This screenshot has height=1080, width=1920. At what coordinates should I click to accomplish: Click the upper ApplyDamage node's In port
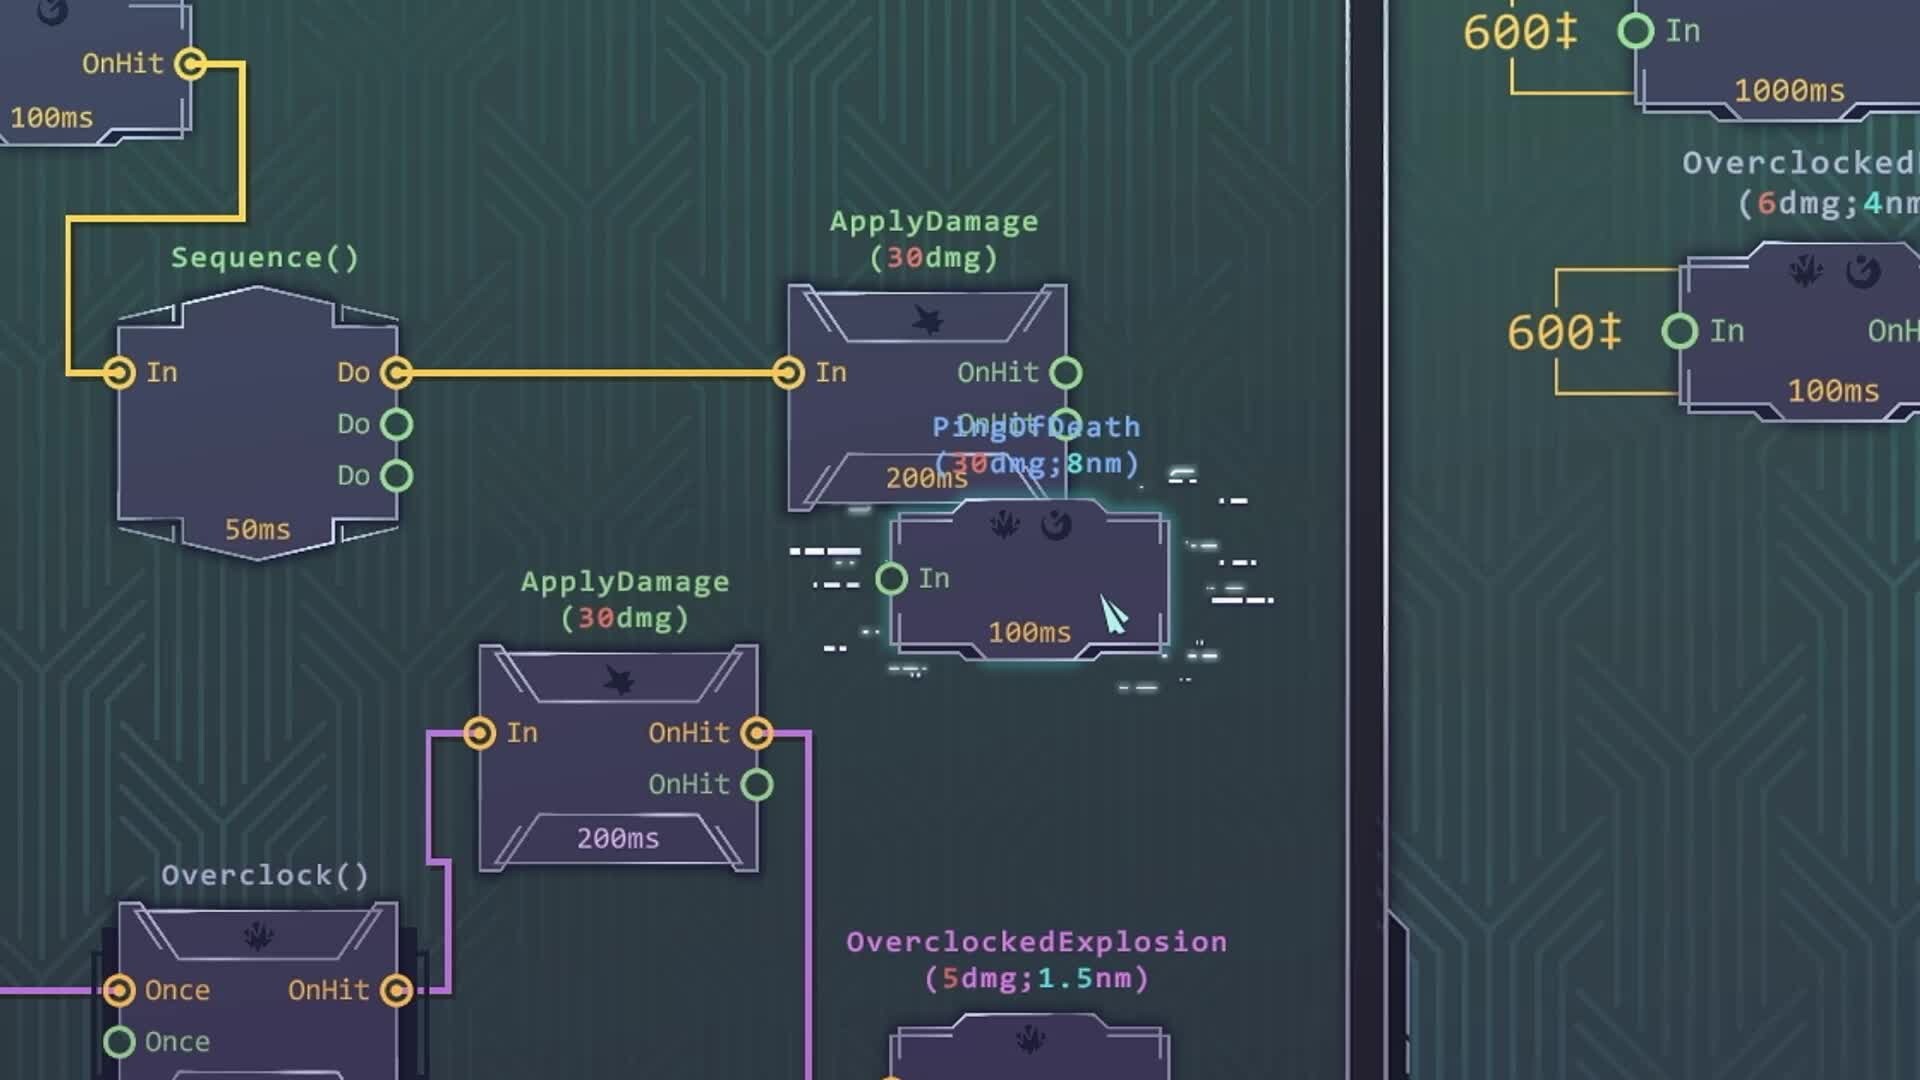click(x=788, y=373)
